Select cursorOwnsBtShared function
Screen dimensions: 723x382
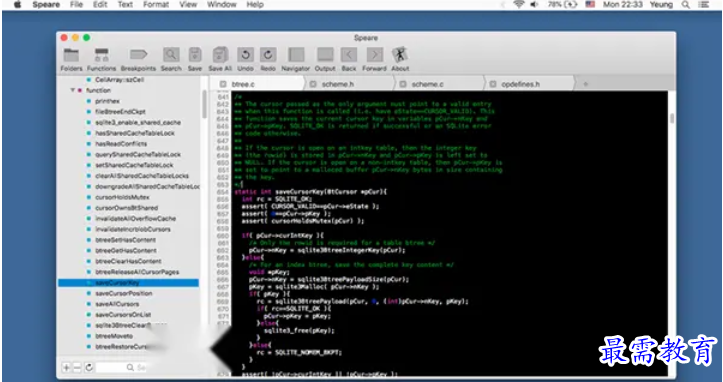pyautogui.click(x=126, y=208)
